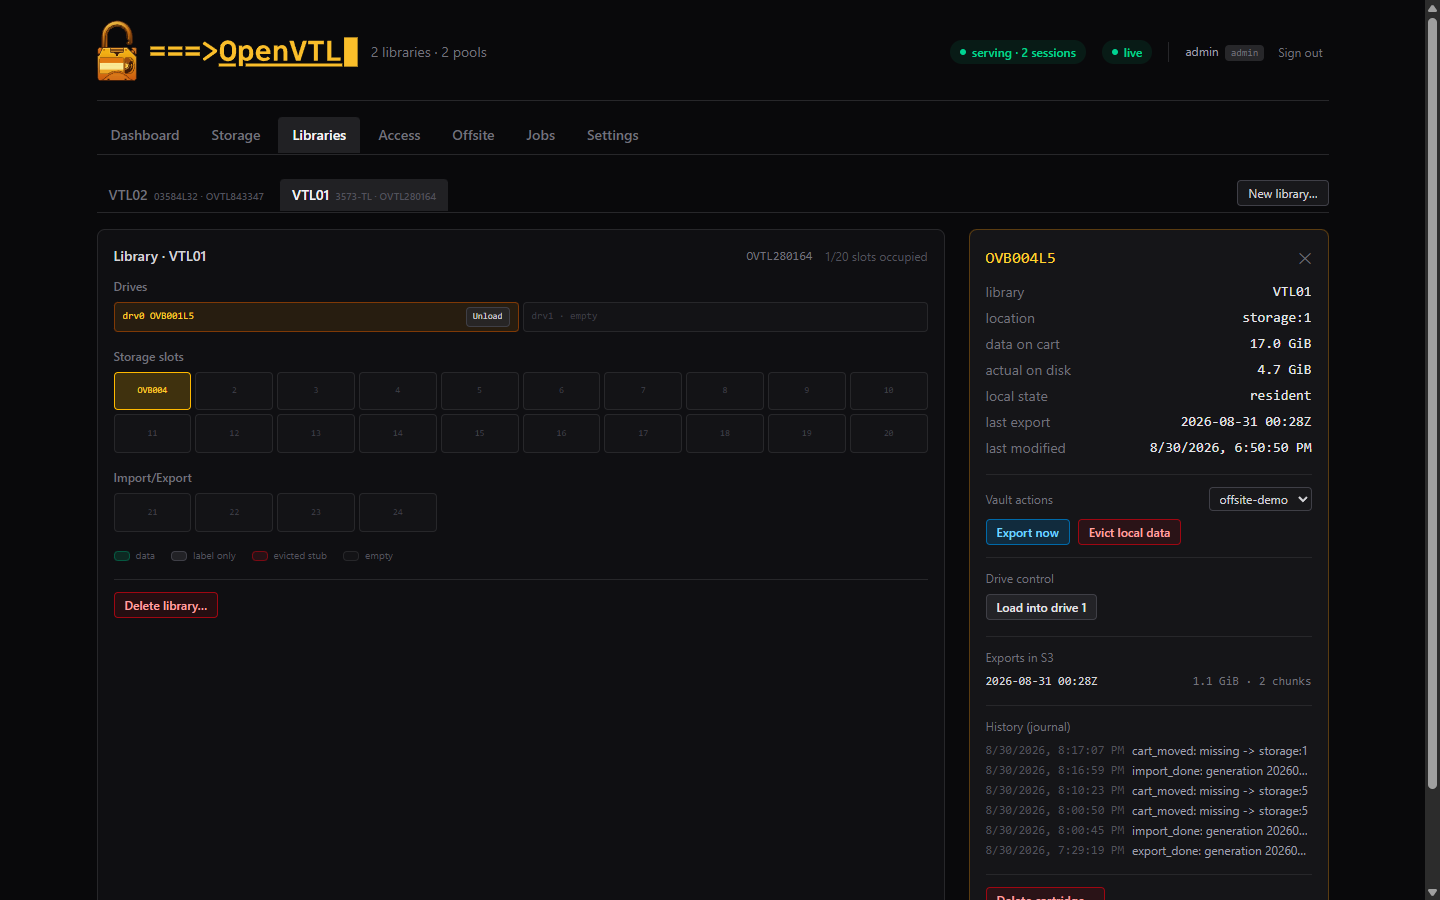Switch to the Storage tab
The height and width of the screenshot is (900, 1440).
click(236, 135)
